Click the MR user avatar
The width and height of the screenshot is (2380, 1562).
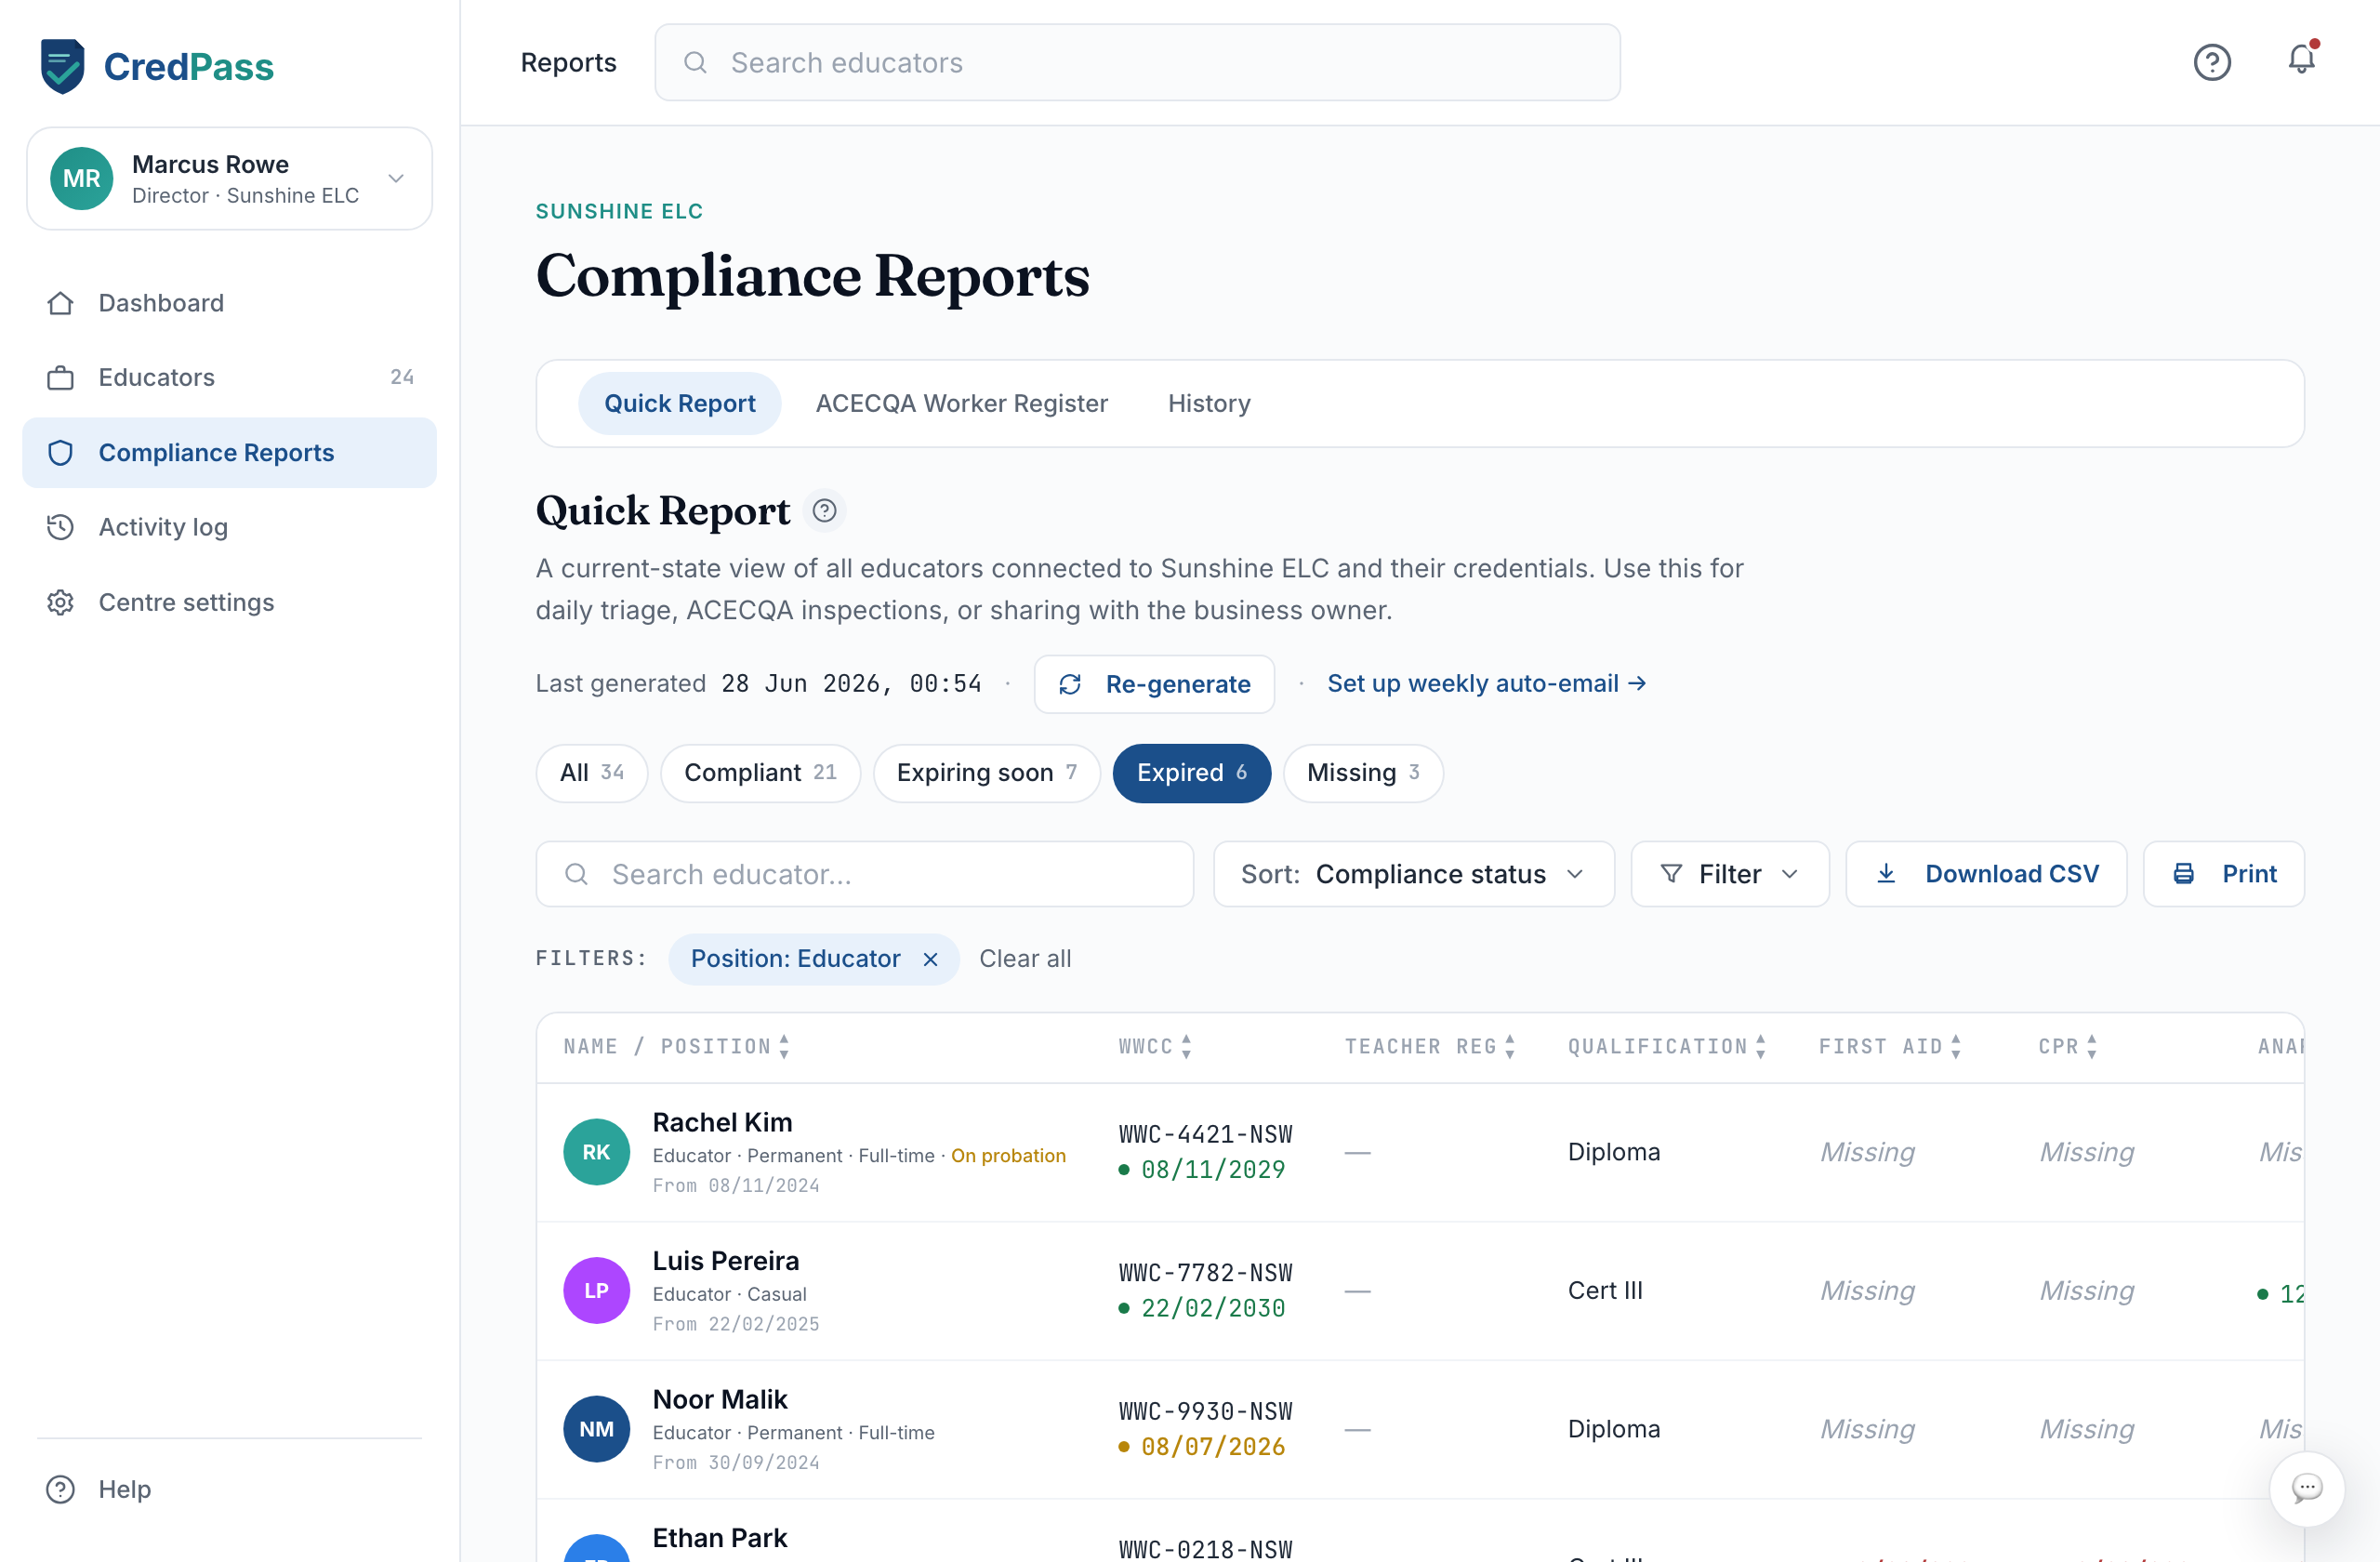click(82, 178)
